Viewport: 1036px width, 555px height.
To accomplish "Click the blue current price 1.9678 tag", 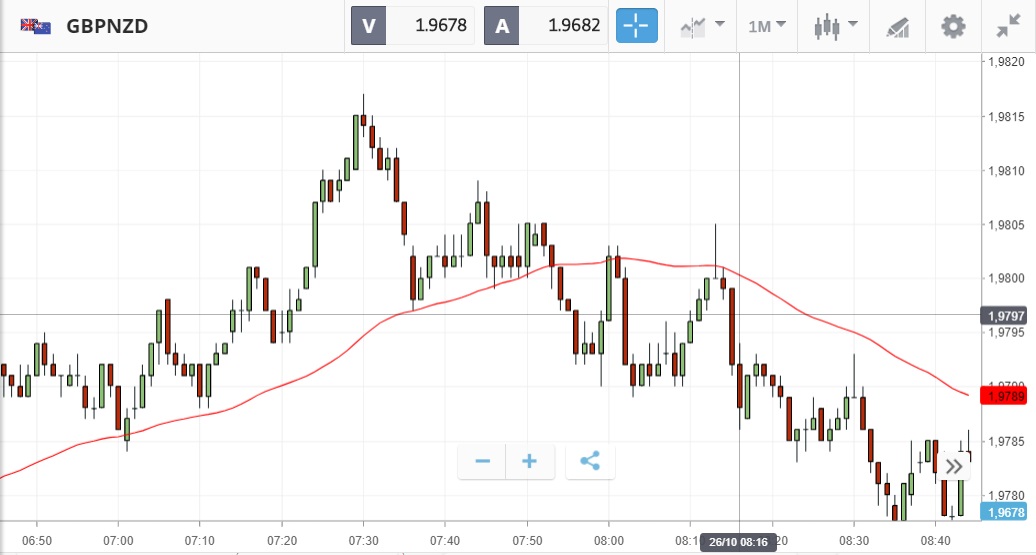I will 1004,512.
